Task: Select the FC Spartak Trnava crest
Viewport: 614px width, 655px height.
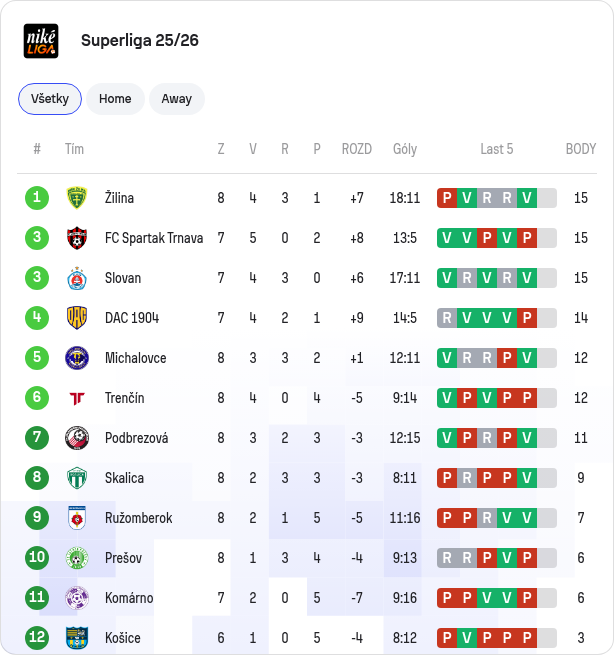Action: click(77, 238)
